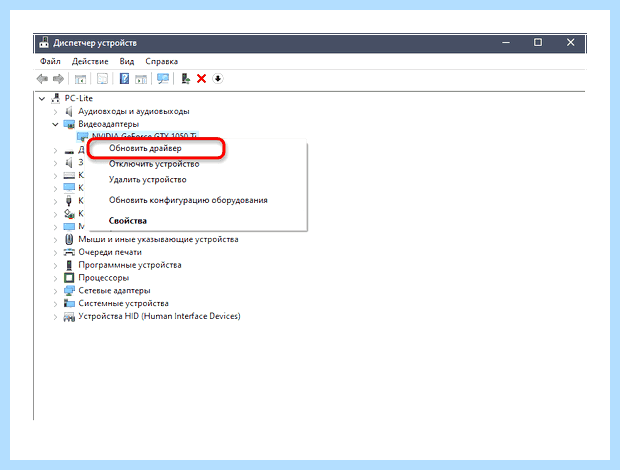Click the processor chip icon beside Процессоры
The height and width of the screenshot is (470, 620).
coord(69,278)
